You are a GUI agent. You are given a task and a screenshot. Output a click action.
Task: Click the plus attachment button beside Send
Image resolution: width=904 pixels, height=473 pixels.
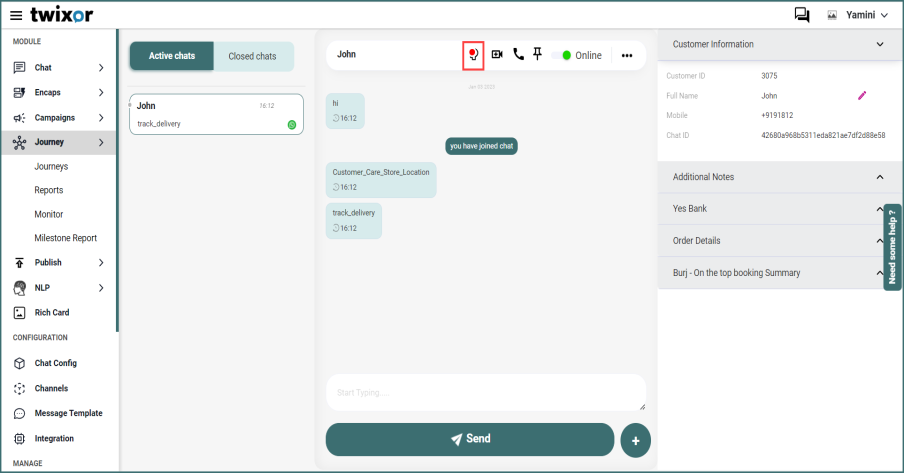tap(635, 440)
